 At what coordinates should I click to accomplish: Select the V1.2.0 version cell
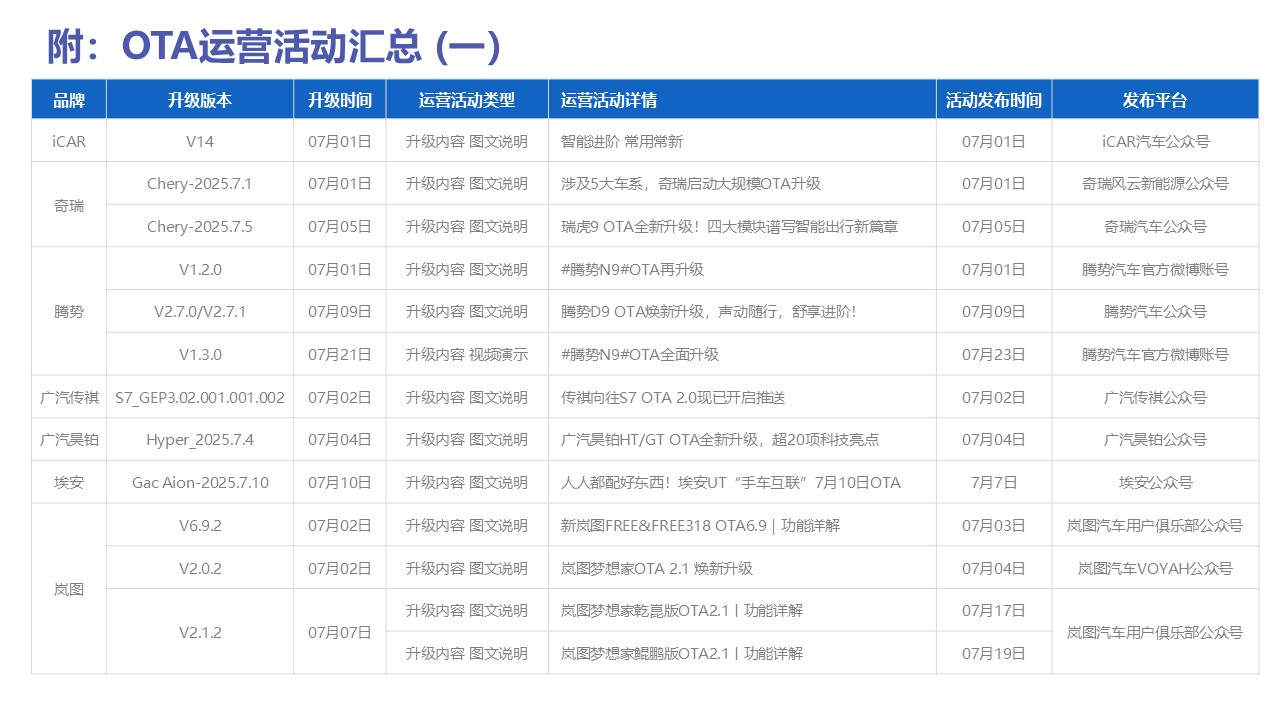tap(200, 269)
